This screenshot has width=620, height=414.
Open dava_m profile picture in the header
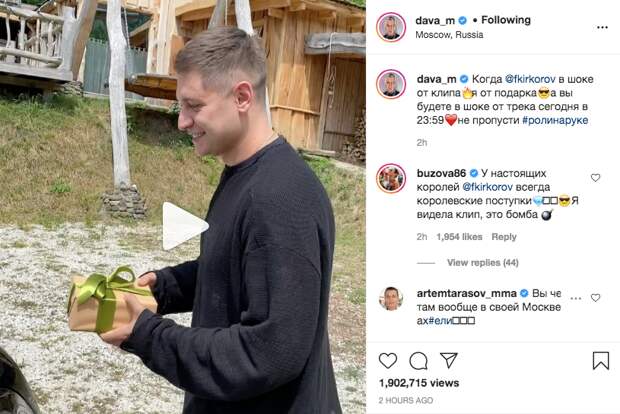pos(391,27)
